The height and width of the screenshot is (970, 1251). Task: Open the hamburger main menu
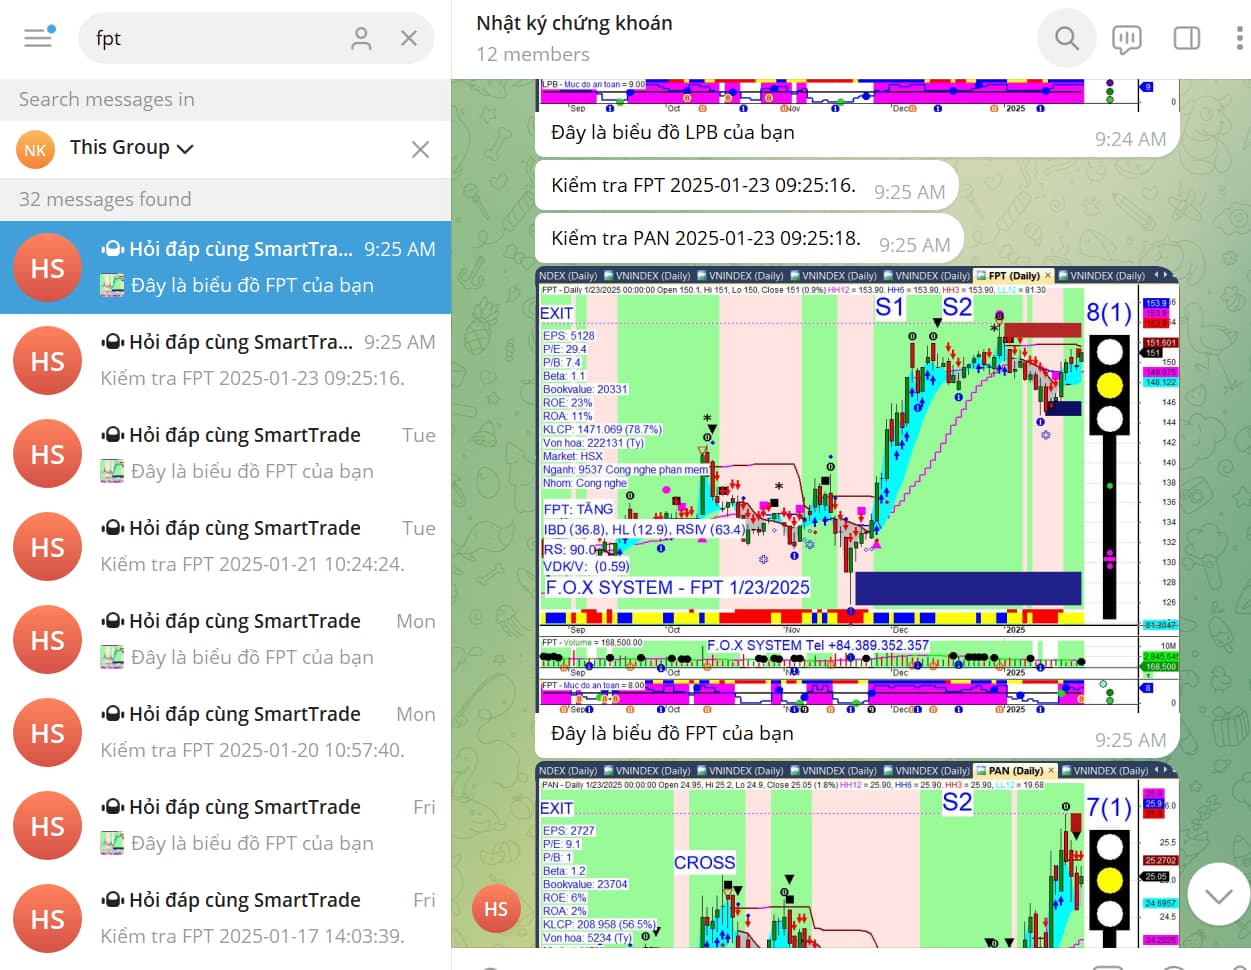pyautogui.click(x=38, y=38)
